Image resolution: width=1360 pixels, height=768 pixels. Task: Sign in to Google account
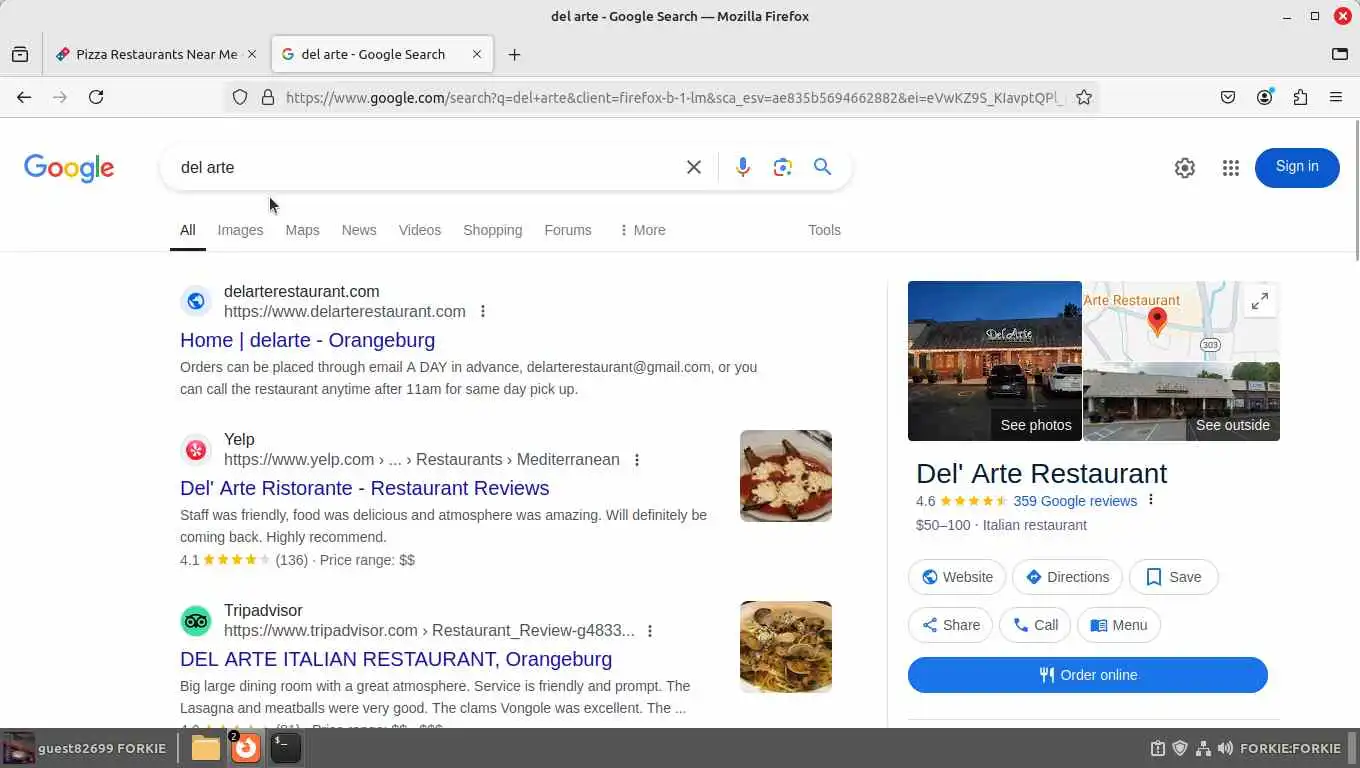(x=1297, y=167)
